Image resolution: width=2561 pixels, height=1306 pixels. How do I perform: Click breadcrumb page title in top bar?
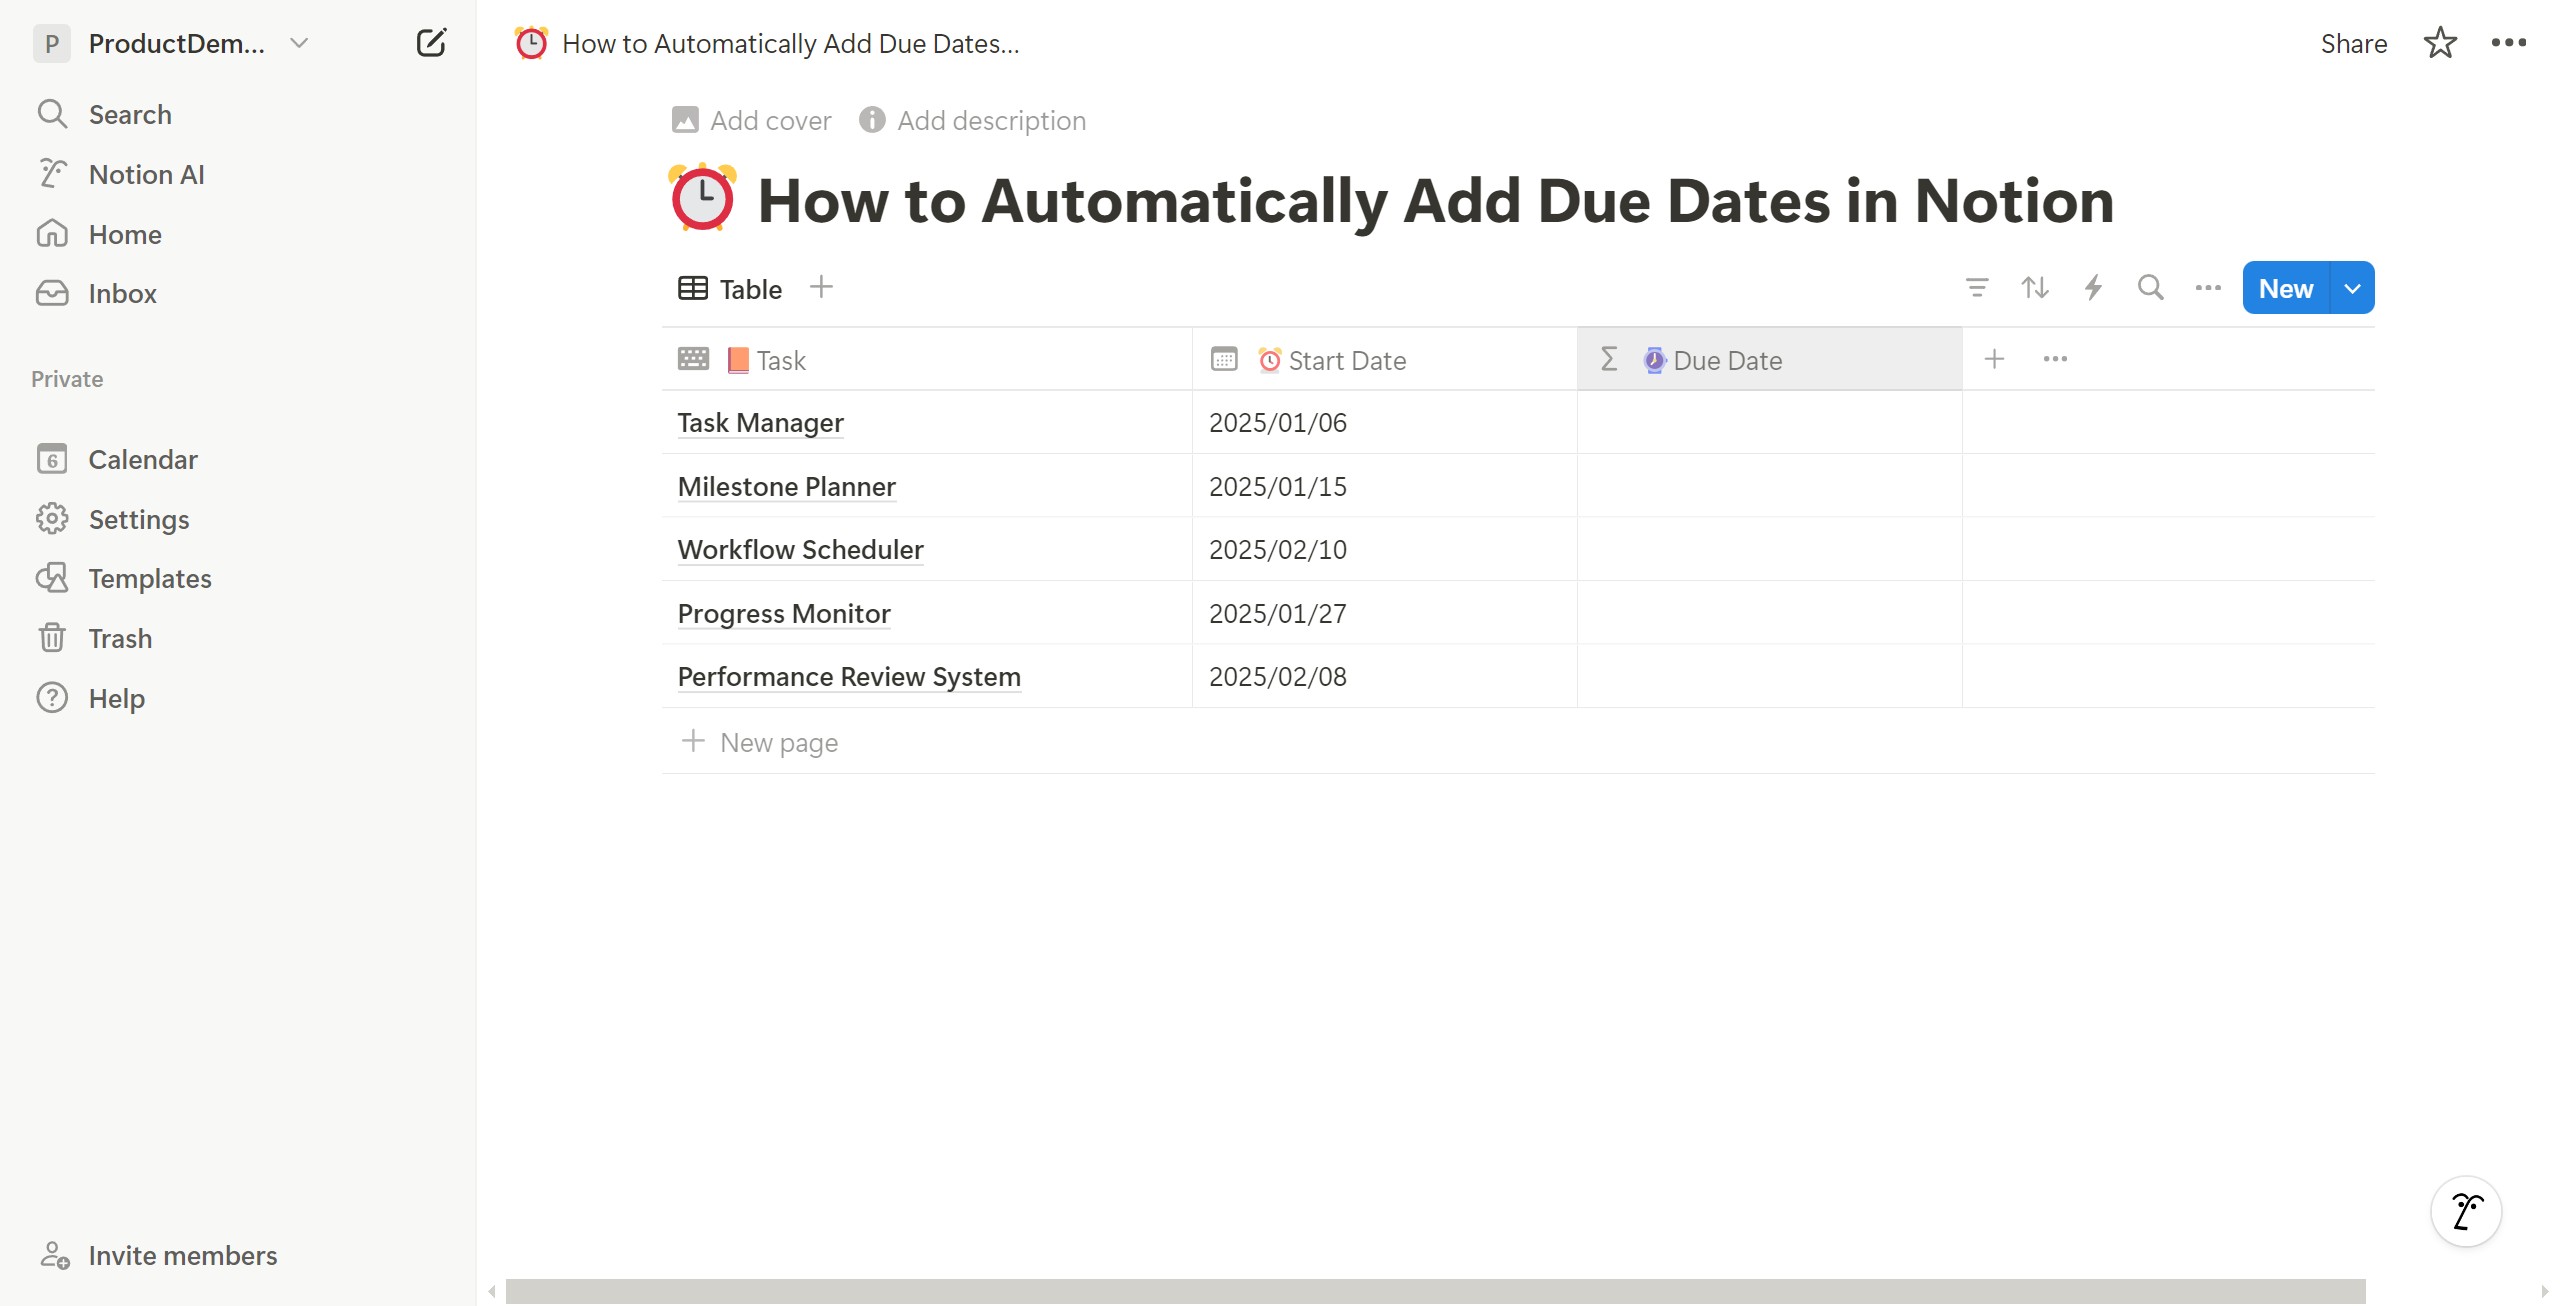click(x=790, y=43)
